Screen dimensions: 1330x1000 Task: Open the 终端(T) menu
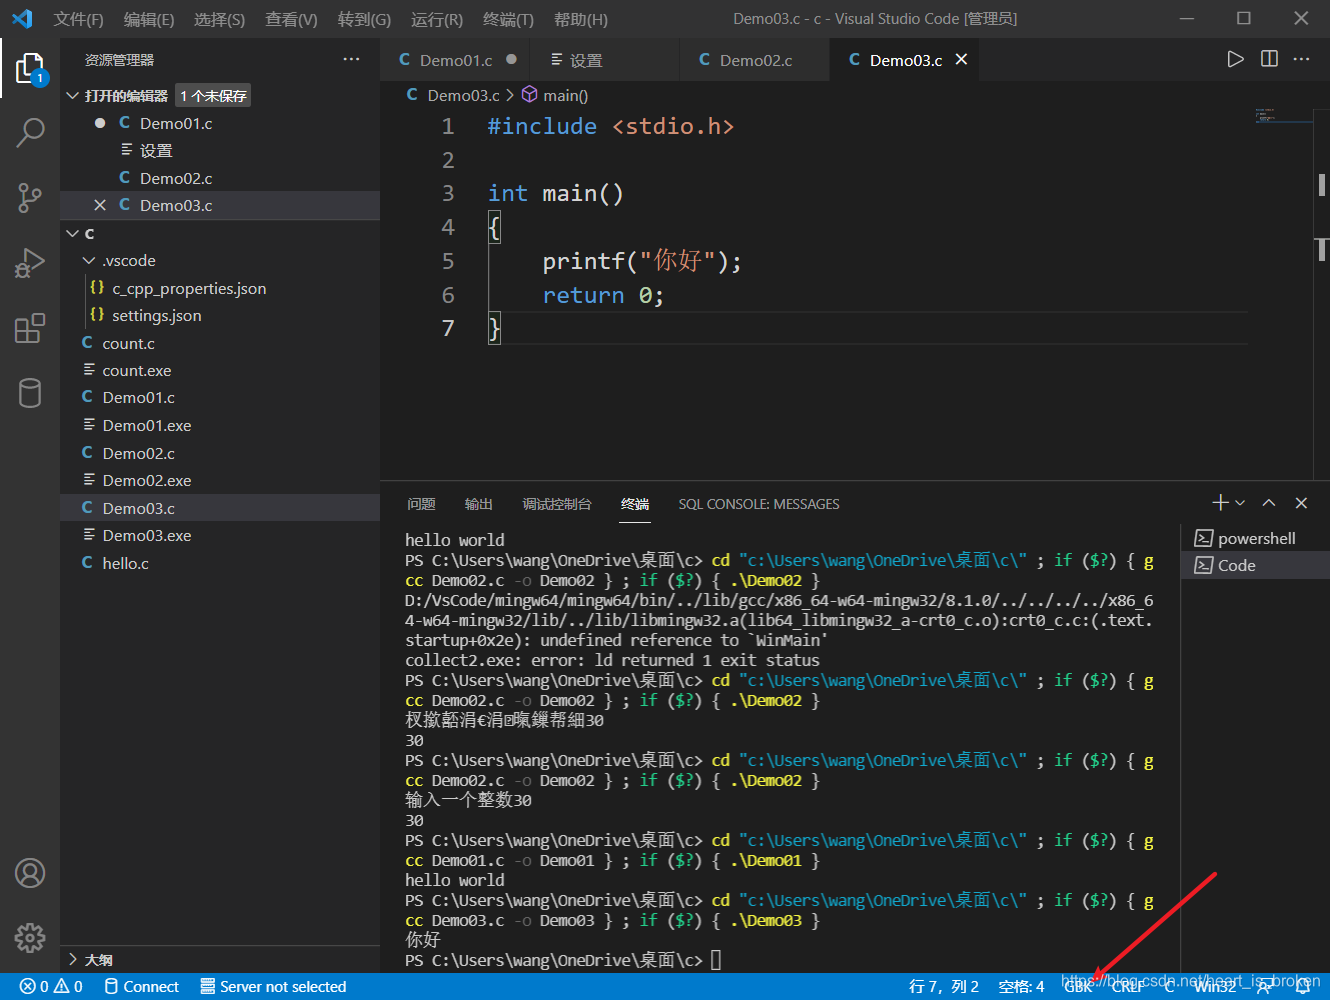508,19
